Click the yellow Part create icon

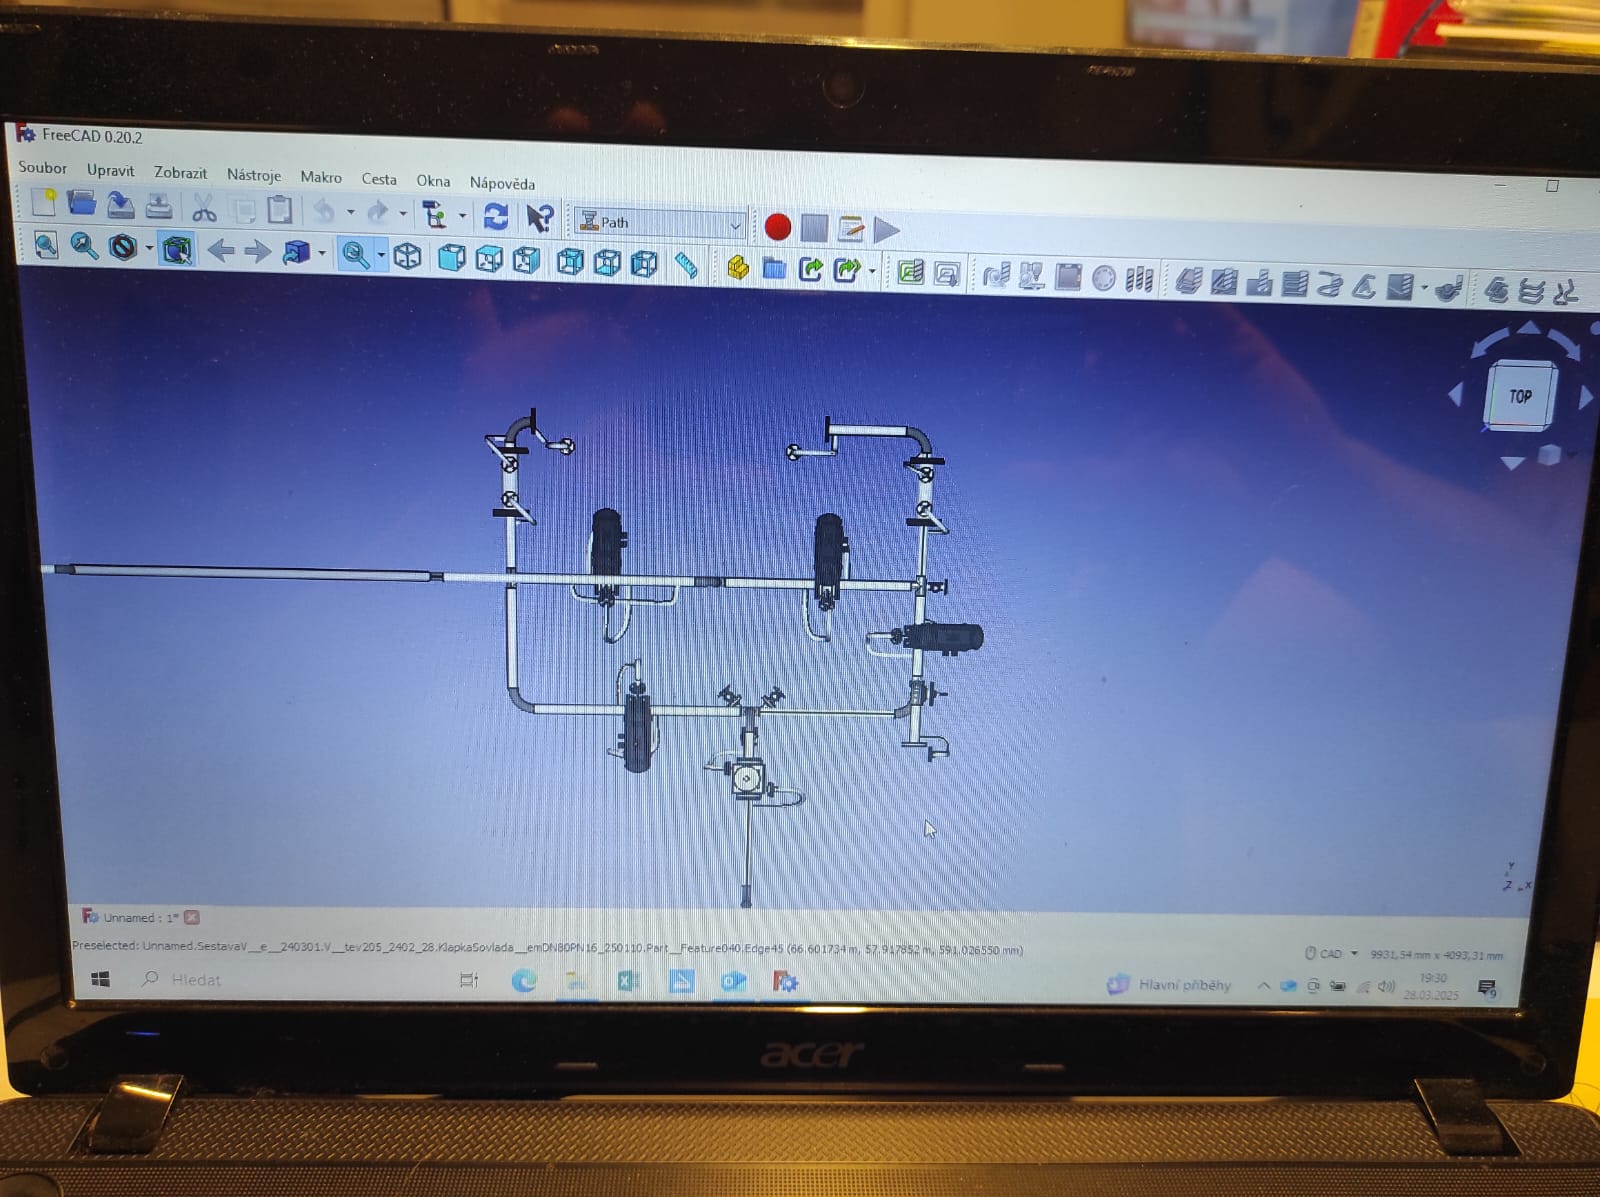pyautogui.click(x=738, y=267)
